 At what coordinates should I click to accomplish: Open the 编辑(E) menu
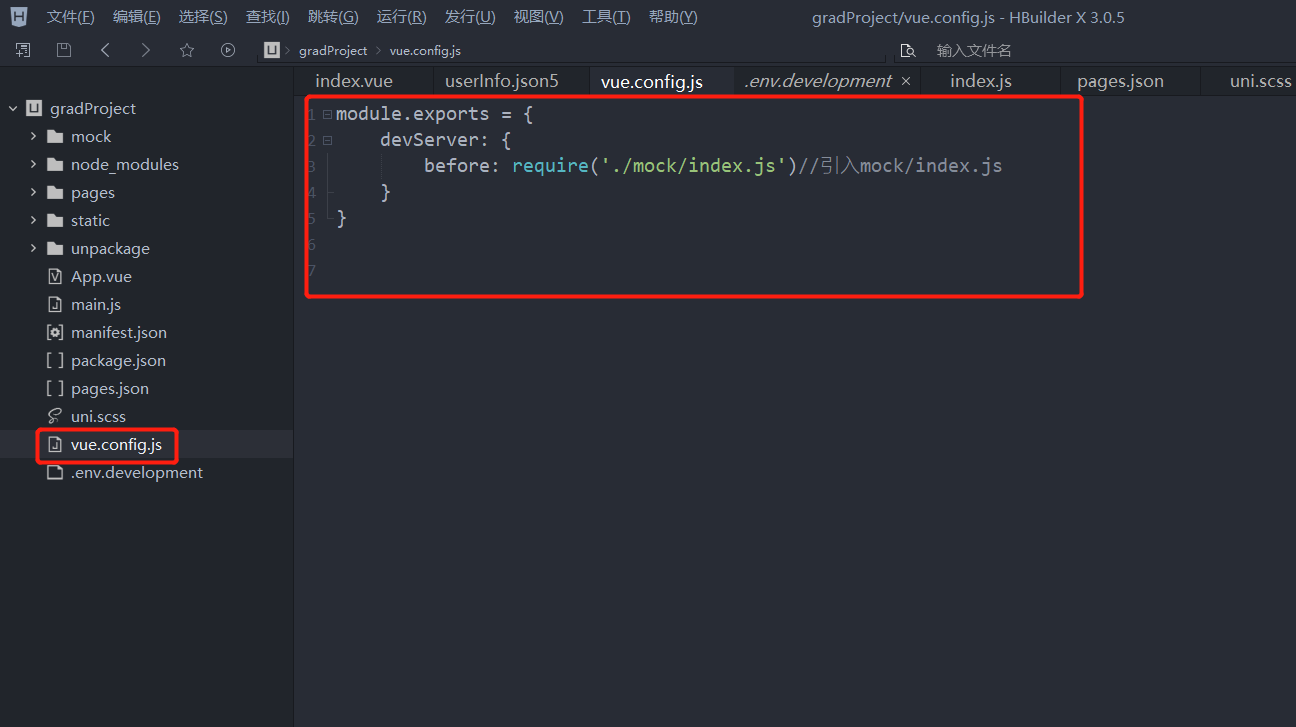[x=137, y=17]
